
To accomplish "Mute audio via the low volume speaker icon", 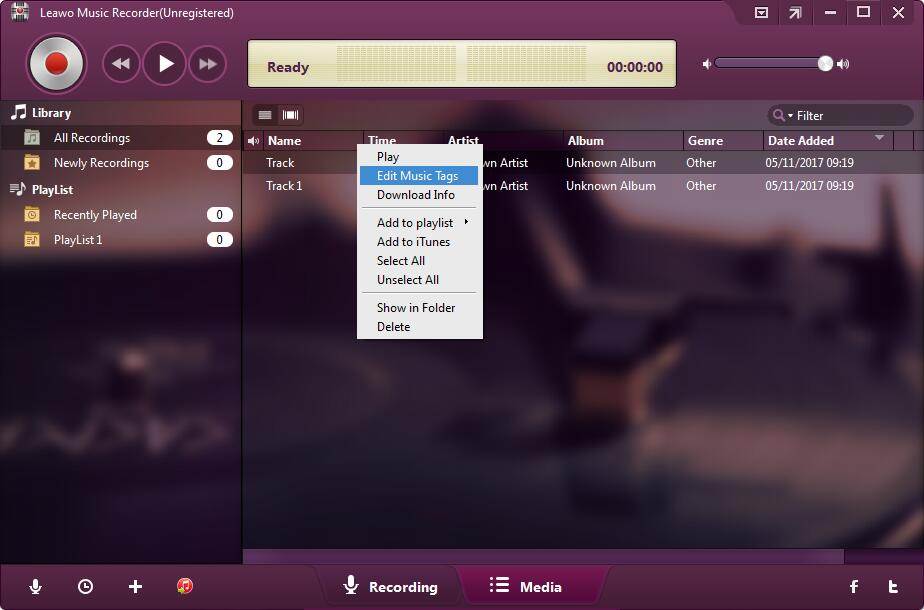I will point(707,64).
